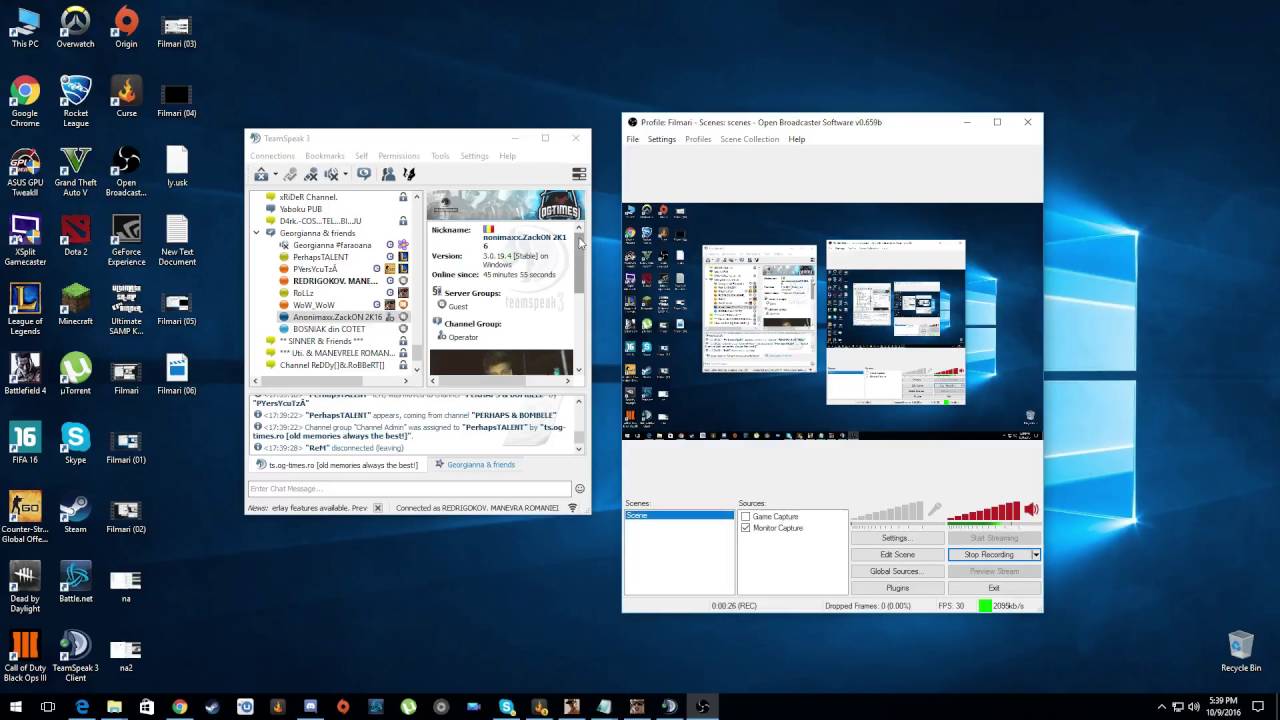Image resolution: width=1280 pixels, height=720 pixels.
Task: Click Edit Scene button
Action: (897, 555)
